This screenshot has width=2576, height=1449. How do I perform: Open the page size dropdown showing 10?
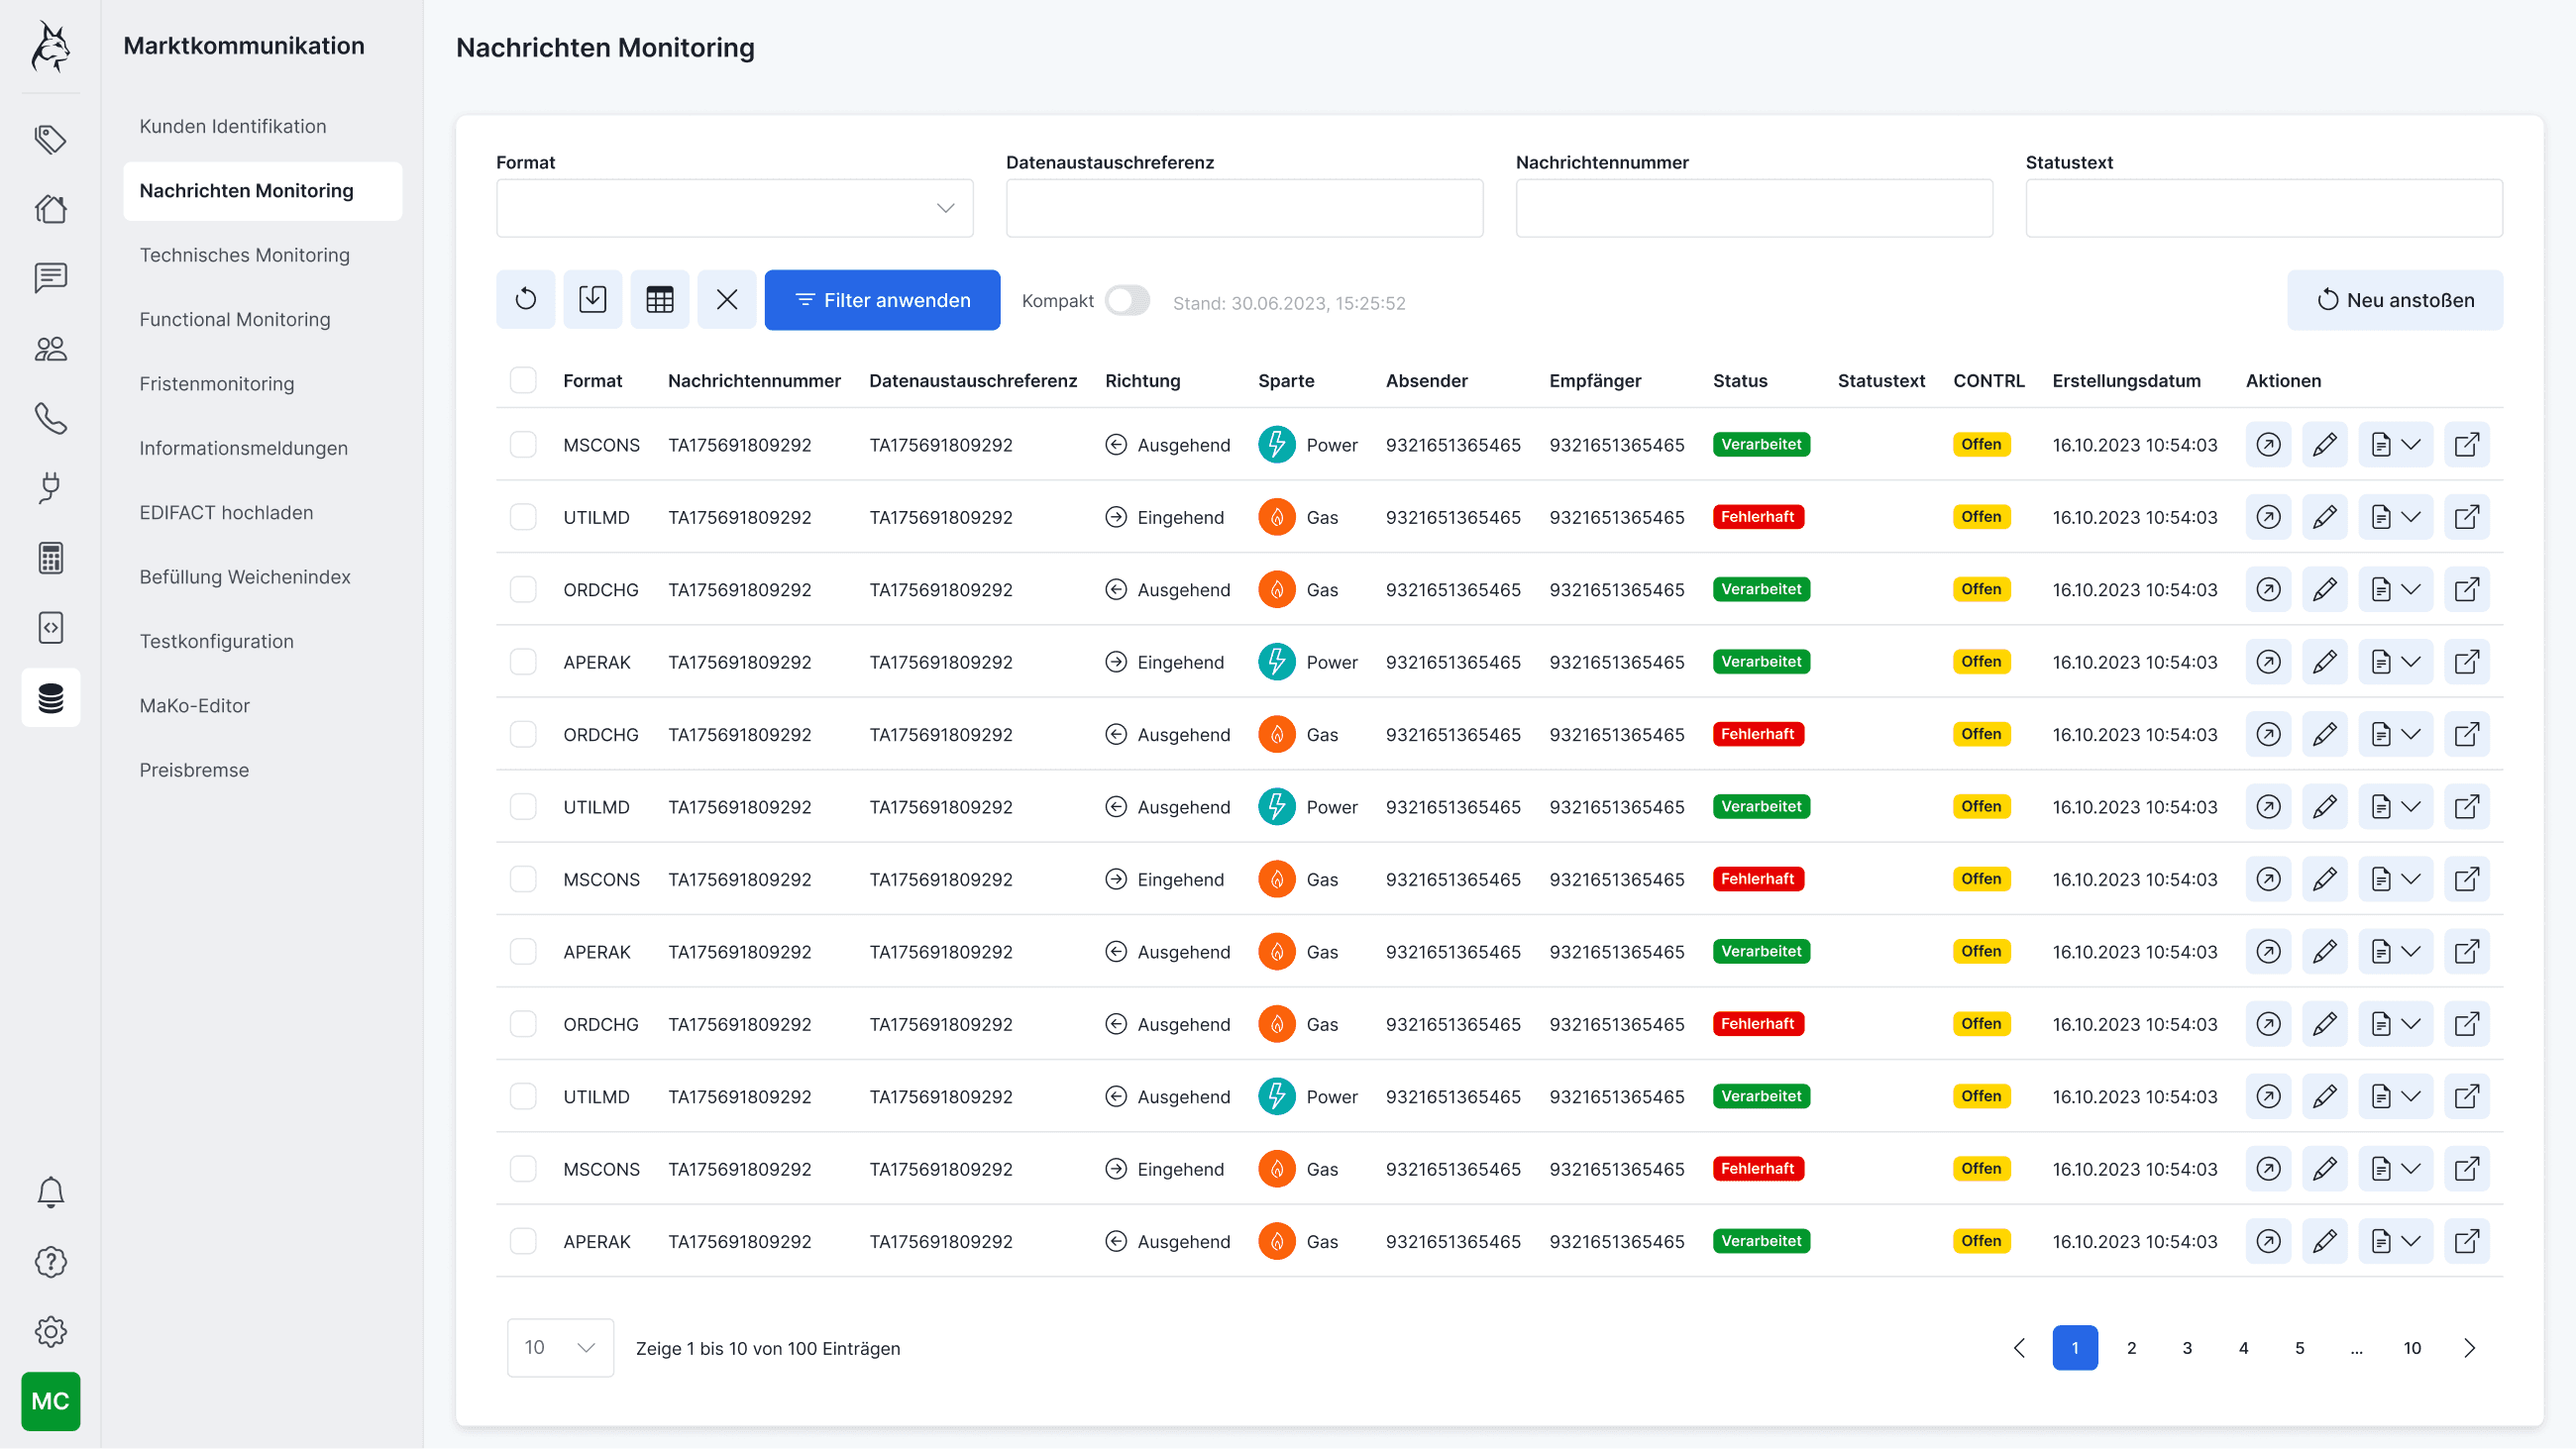(x=560, y=1347)
